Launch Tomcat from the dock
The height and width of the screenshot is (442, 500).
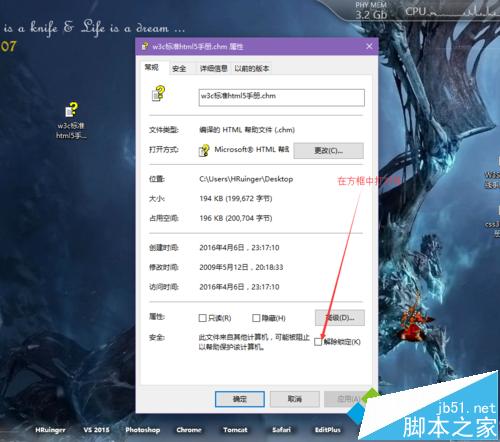point(235,430)
